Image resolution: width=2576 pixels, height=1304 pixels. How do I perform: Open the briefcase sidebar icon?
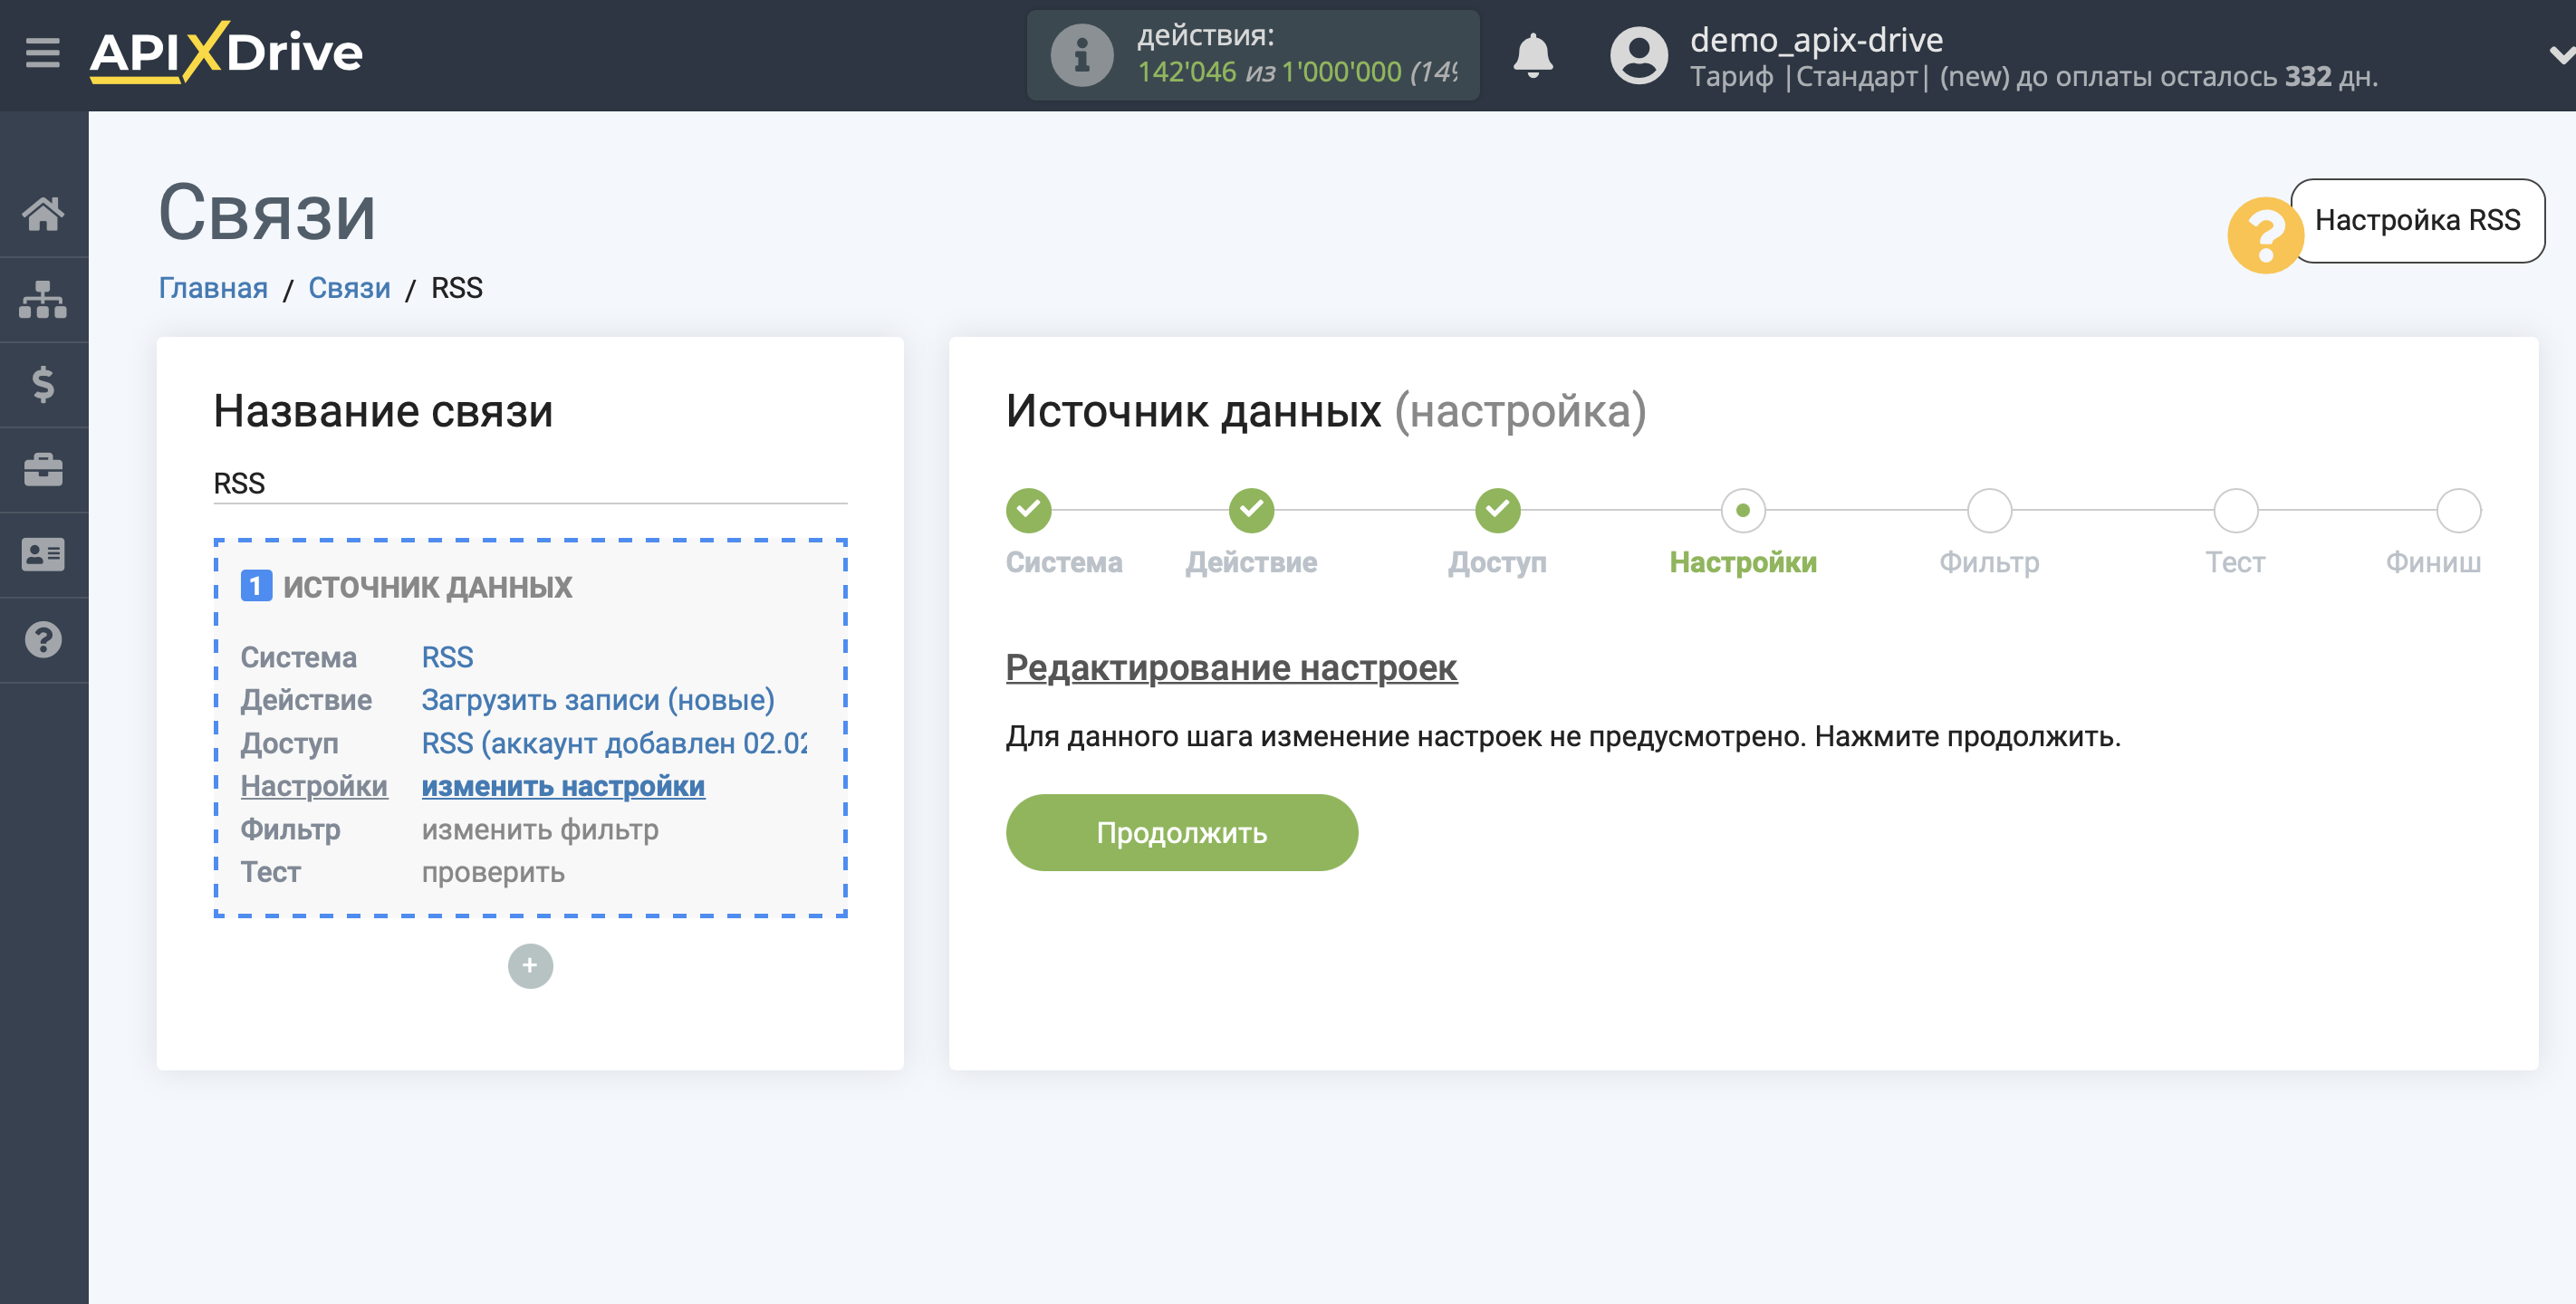(43, 469)
